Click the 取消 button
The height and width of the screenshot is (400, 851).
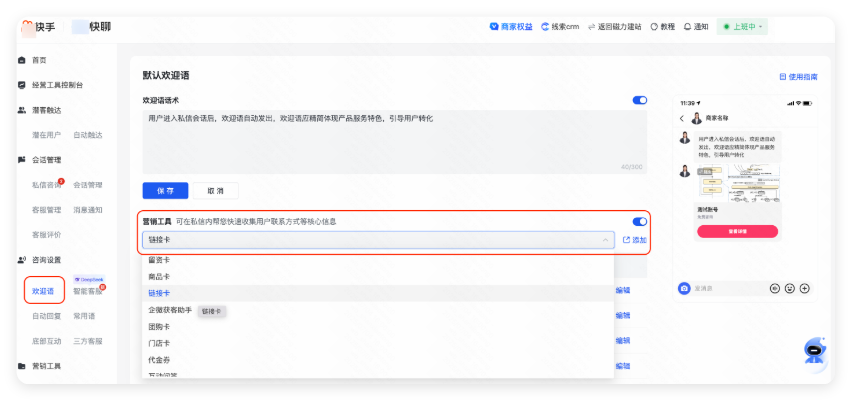(215, 191)
